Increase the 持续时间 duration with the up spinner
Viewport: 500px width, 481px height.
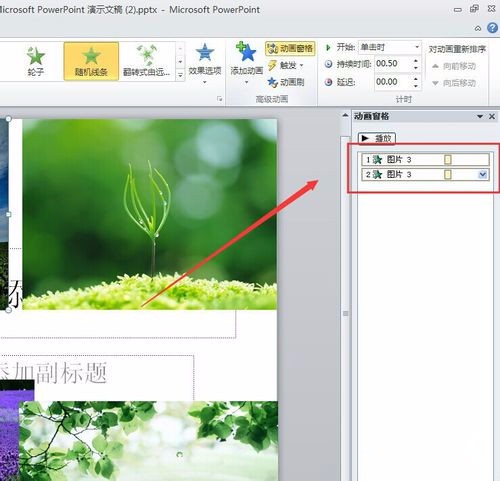point(416,61)
